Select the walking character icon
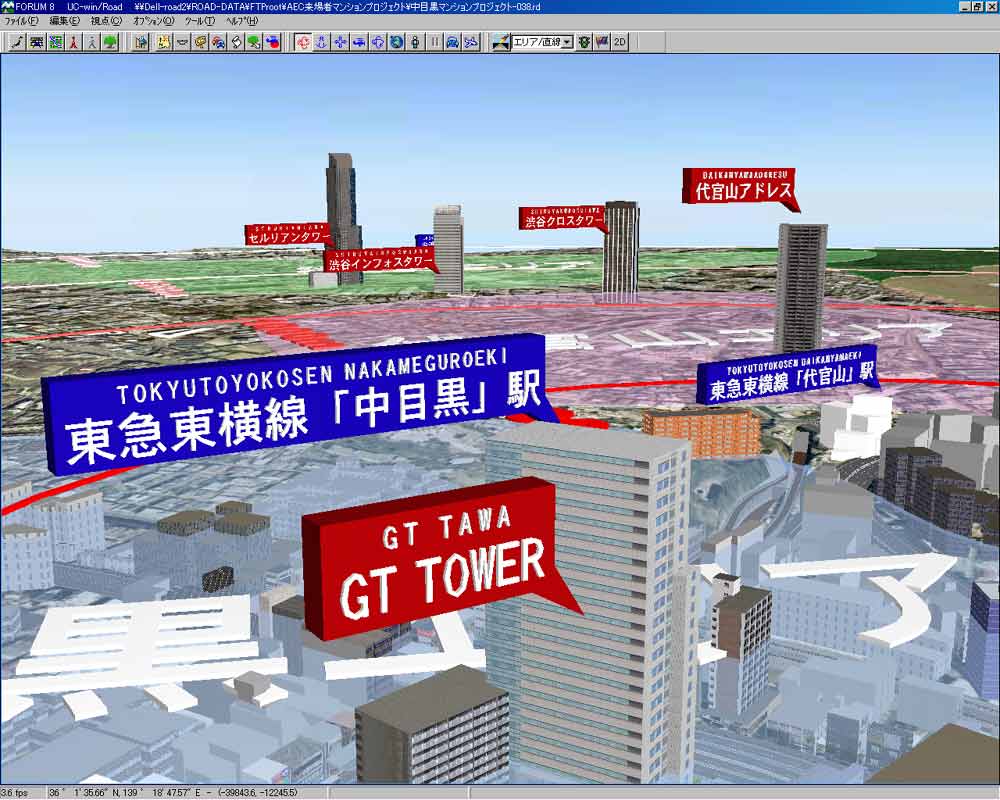Screen dimensions: 1000x800 pyautogui.click(x=92, y=43)
